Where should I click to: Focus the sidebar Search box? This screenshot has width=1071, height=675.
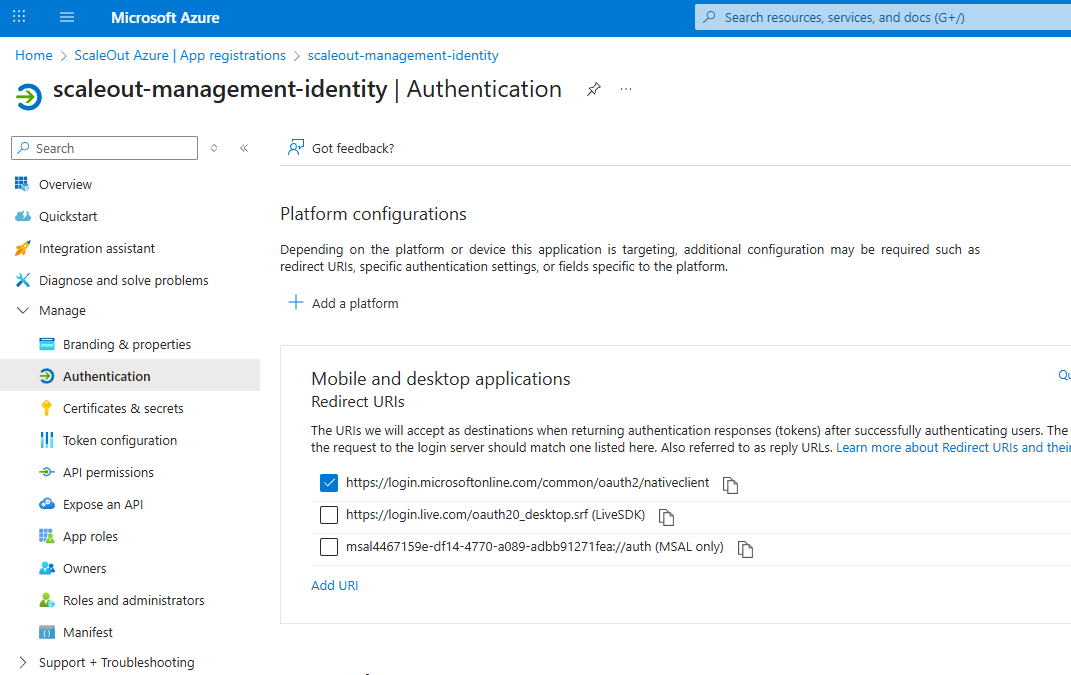tap(105, 148)
